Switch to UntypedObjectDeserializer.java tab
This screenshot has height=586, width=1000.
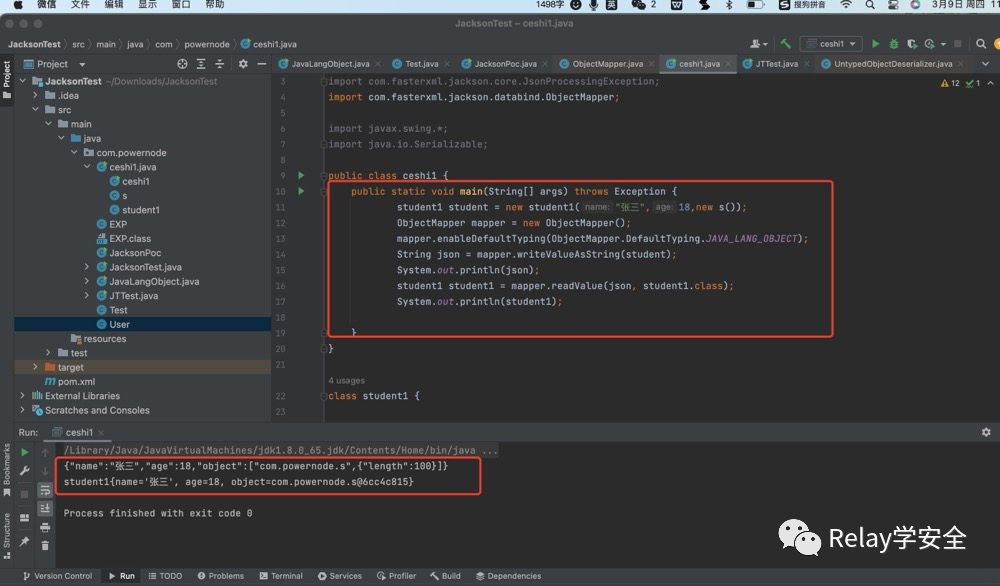click(x=892, y=64)
